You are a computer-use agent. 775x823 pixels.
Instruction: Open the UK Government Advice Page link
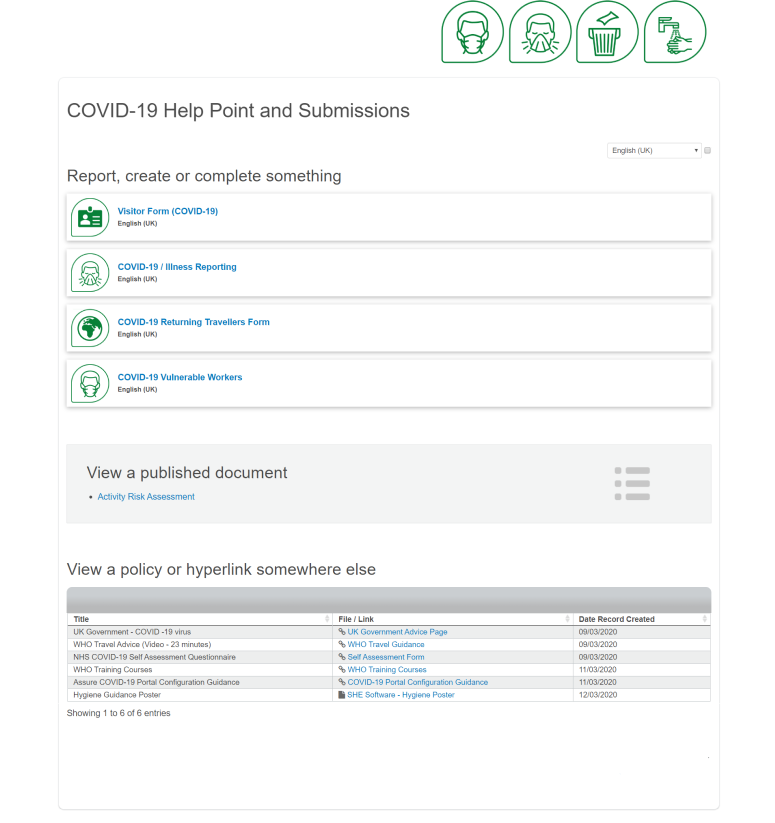pyautogui.click(x=397, y=632)
